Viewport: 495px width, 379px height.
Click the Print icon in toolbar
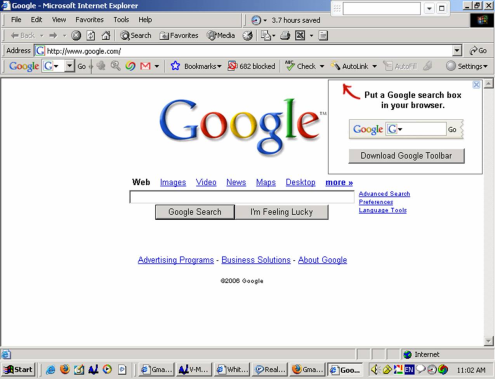[285, 35]
